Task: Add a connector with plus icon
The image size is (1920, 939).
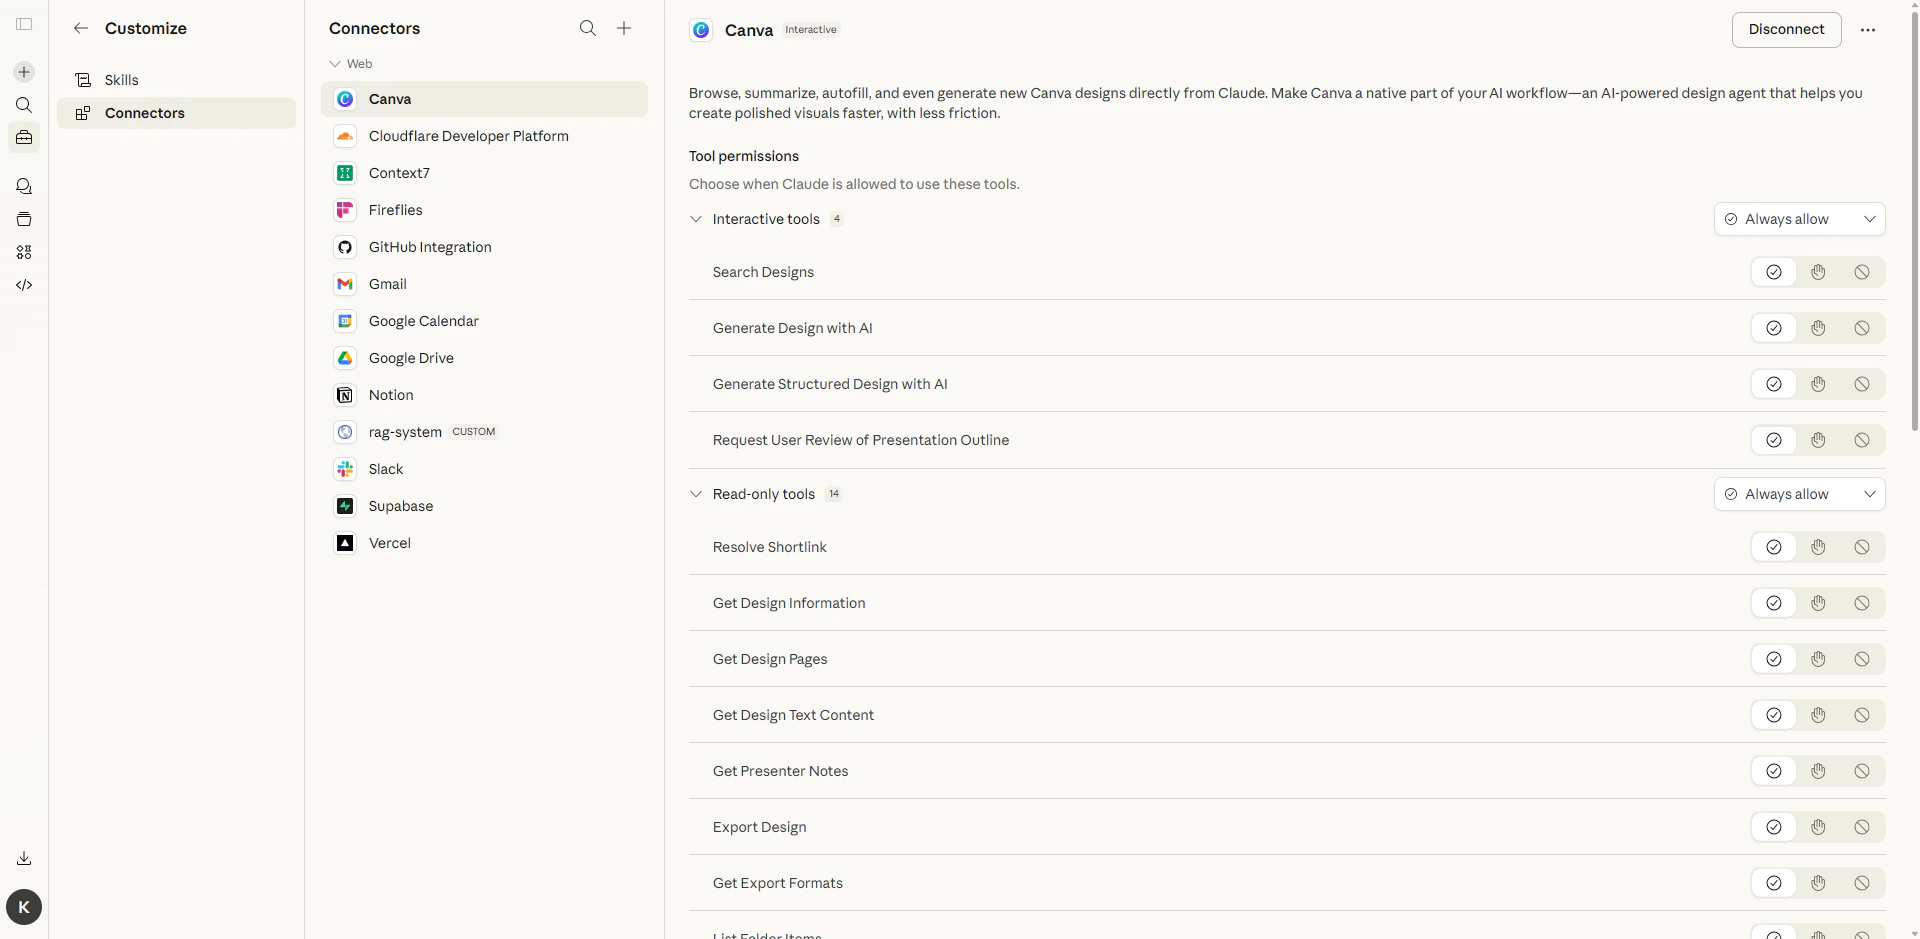Action: tap(624, 28)
